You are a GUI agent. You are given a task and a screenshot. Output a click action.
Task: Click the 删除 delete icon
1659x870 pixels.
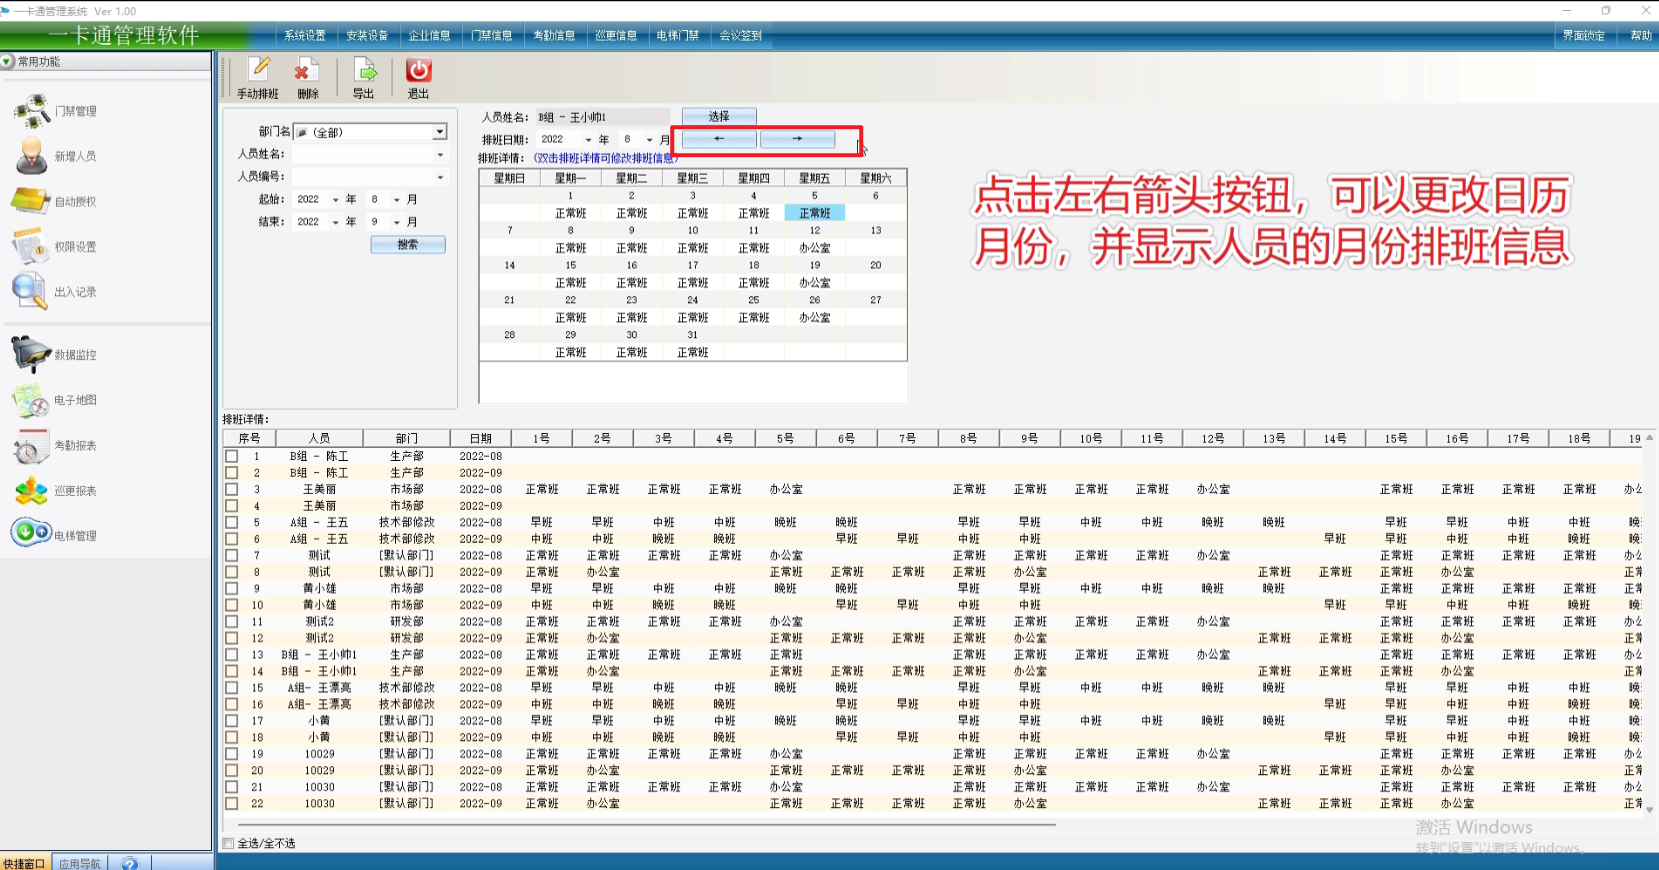pyautogui.click(x=306, y=70)
